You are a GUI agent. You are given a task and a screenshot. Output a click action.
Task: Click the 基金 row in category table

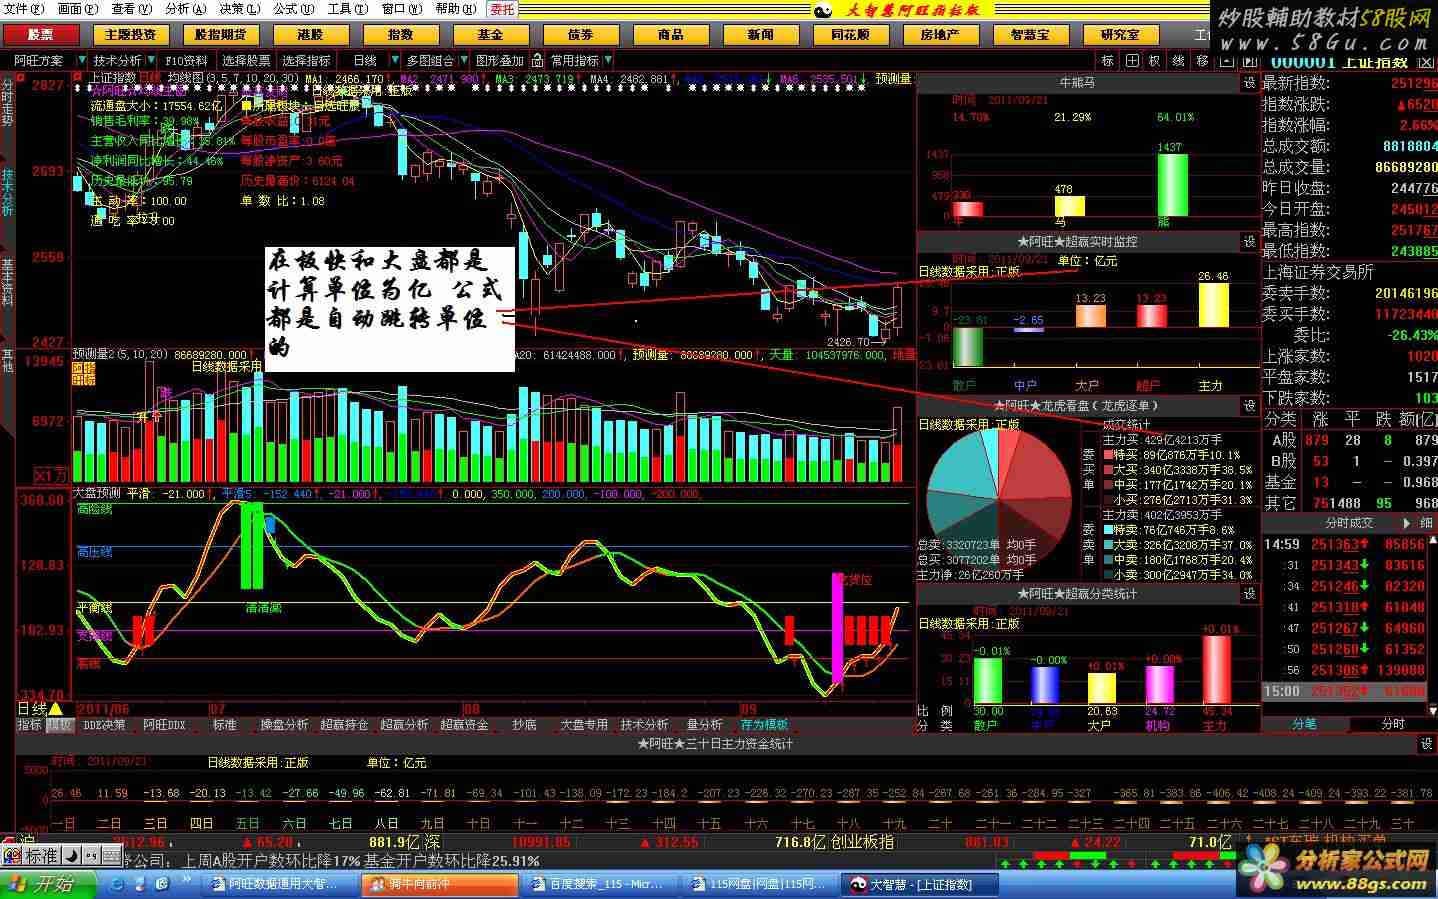pyautogui.click(x=1350, y=481)
